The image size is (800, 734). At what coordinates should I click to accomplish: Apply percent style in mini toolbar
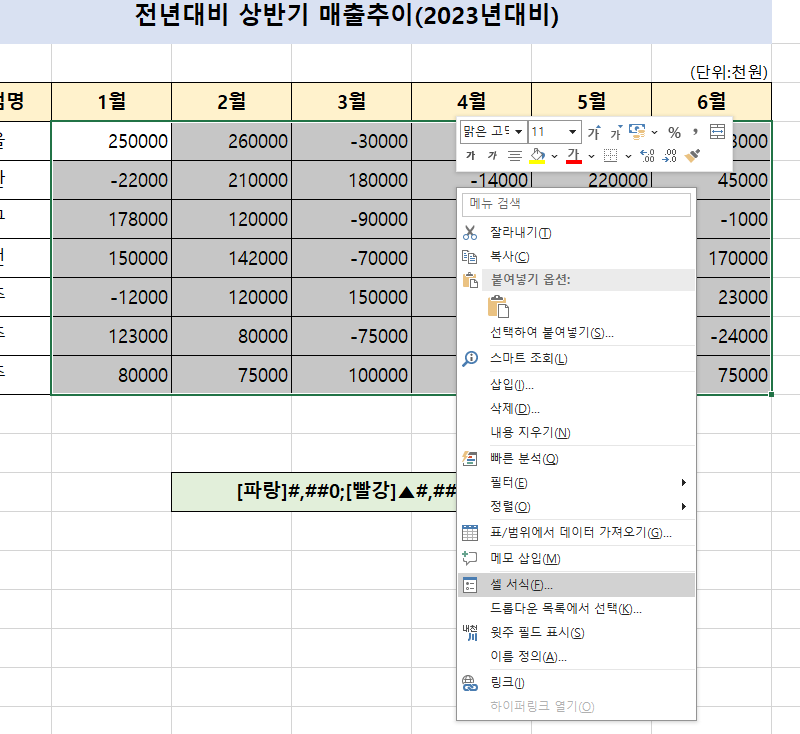point(674,133)
